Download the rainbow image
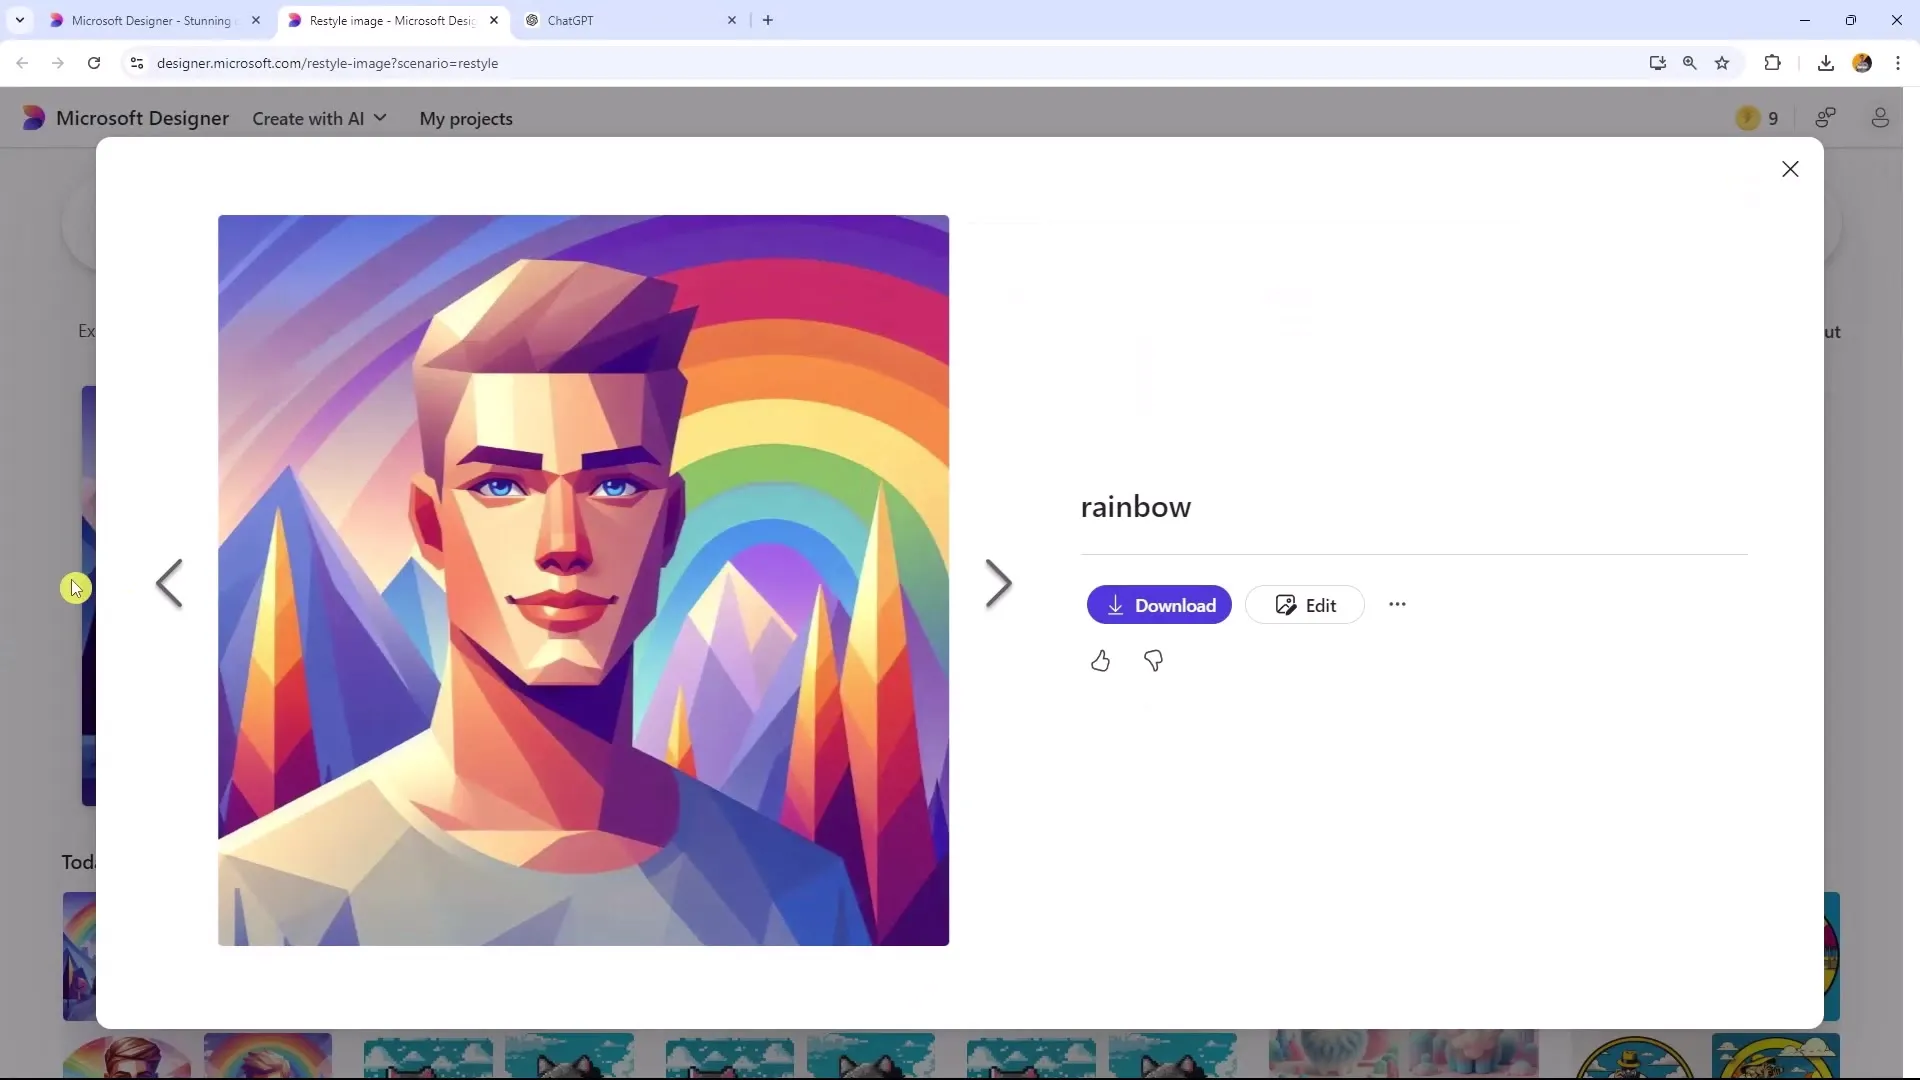Image resolution: width=1920 pixels, height=1080 pixels. (1159, 605)
